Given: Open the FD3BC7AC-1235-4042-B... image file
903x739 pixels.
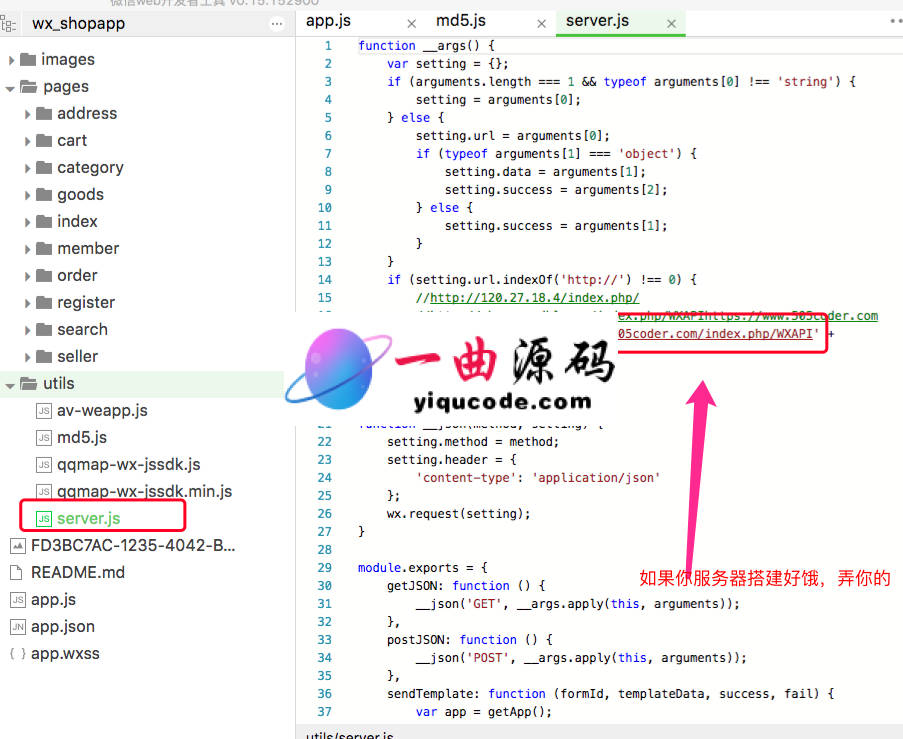Looking at the screenshot, I should 133,546.
